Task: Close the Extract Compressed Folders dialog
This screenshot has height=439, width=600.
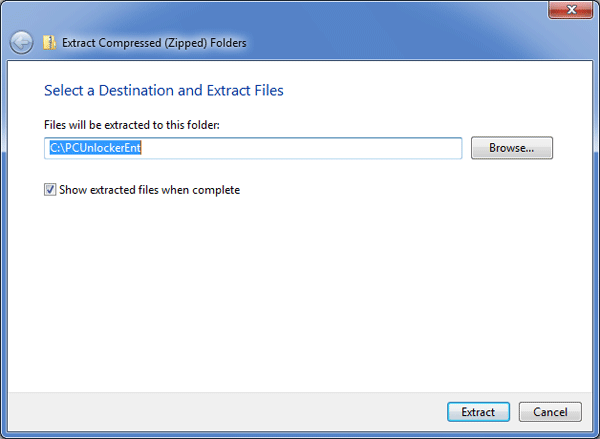Action: (x=567, y=10)
